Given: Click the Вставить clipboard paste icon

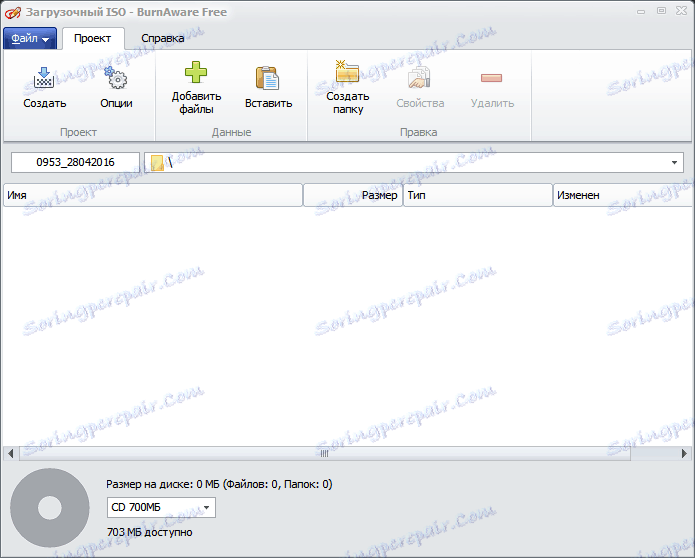Looking at the screenshot, I should point(268,78).
